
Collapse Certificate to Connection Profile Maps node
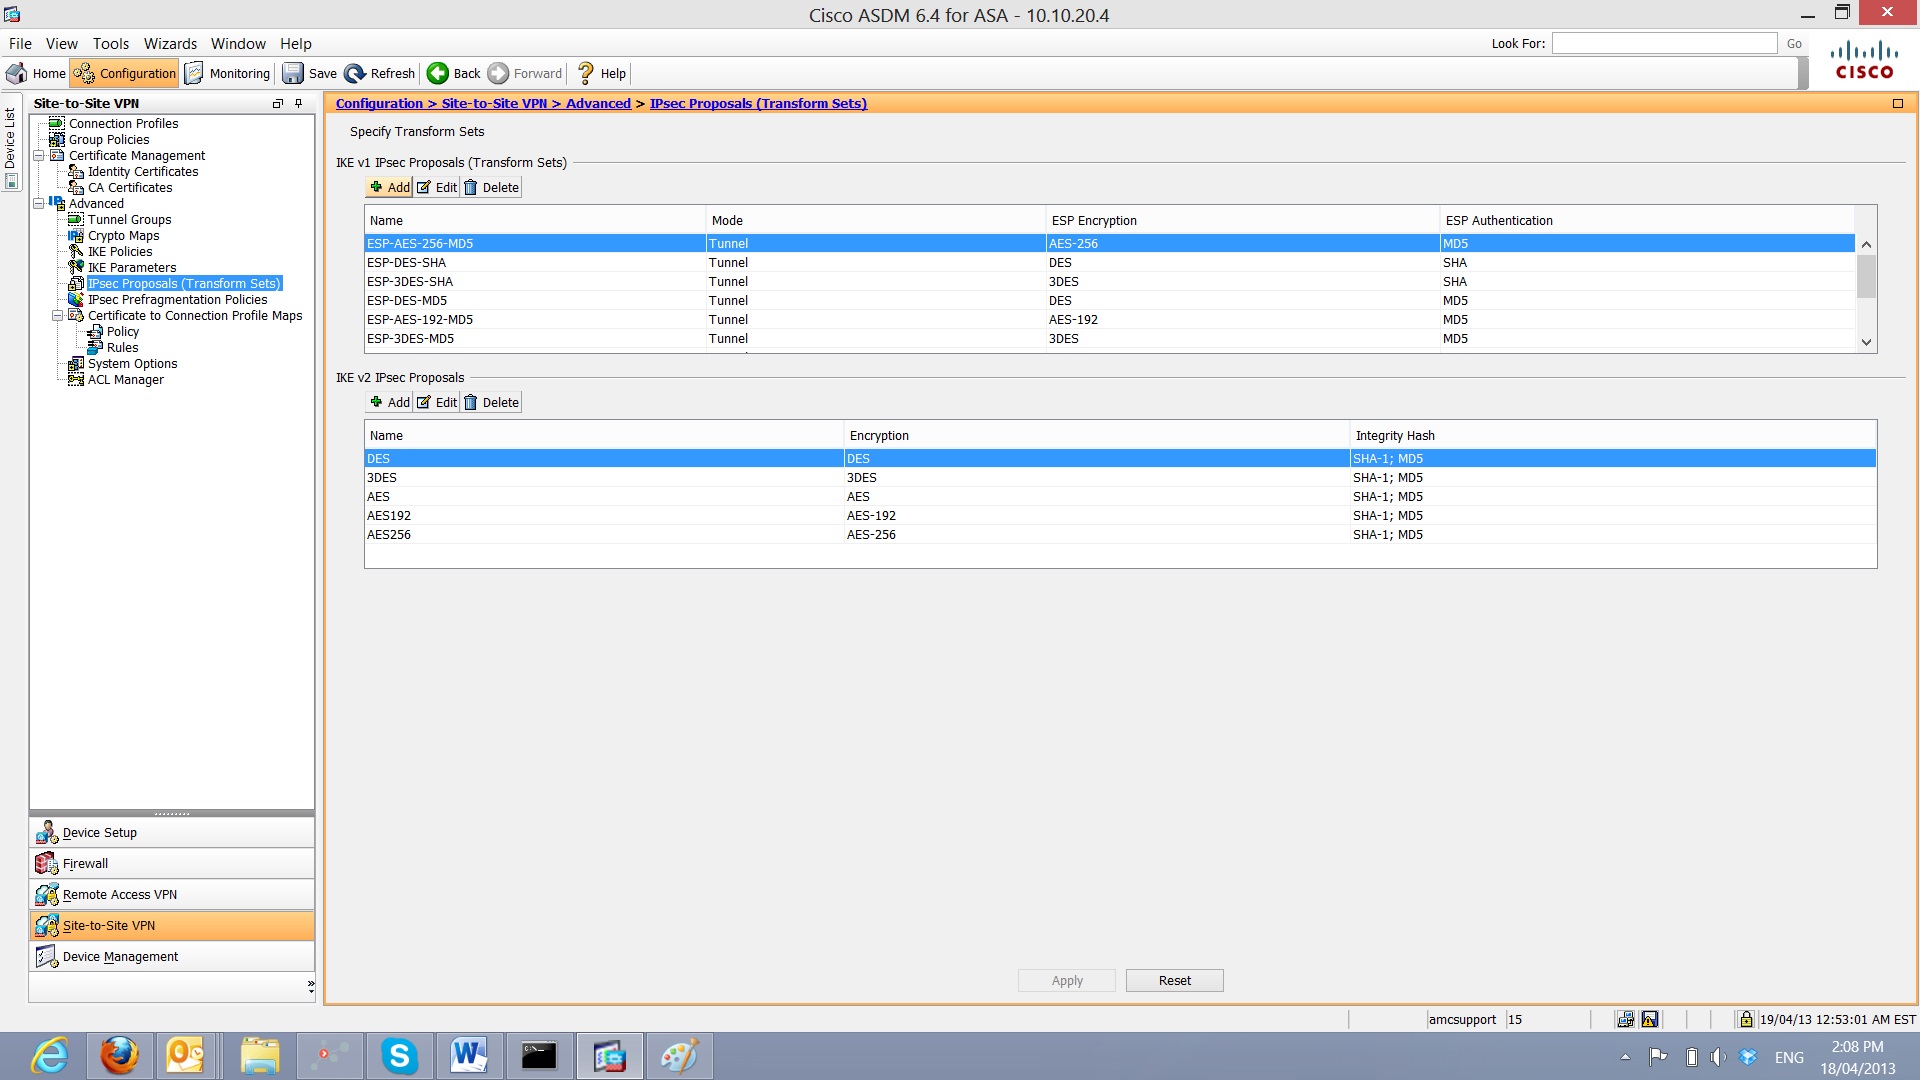pyautogui.click(x=58, y=315)
